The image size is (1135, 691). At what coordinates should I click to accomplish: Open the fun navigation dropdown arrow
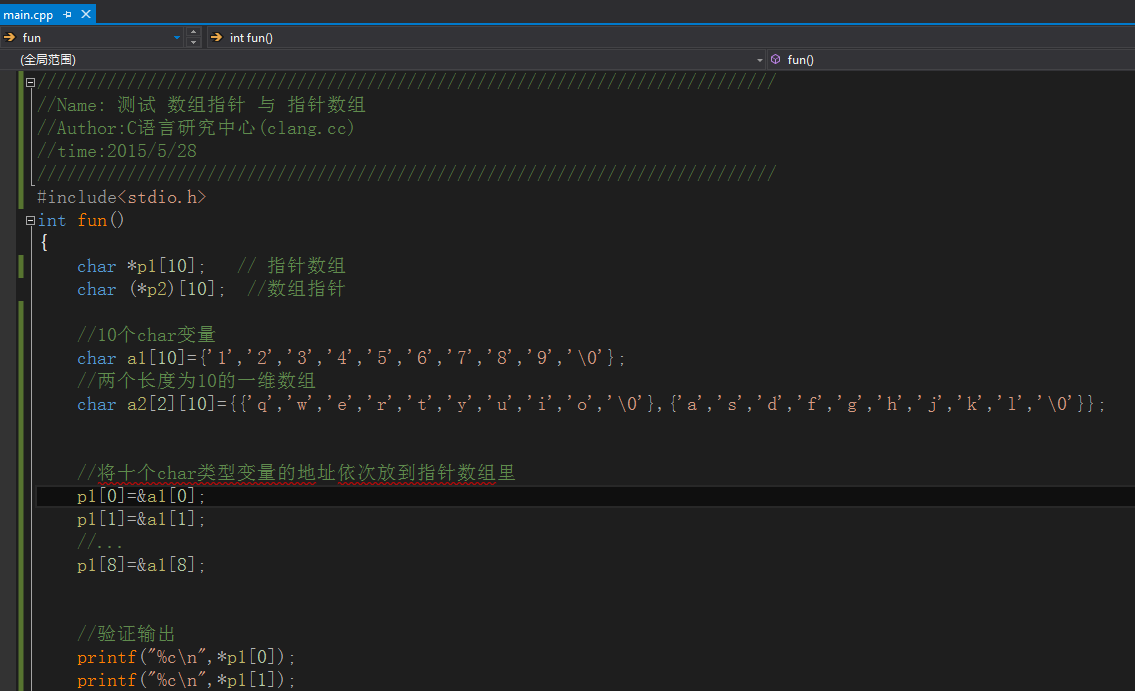pos(177,38)
